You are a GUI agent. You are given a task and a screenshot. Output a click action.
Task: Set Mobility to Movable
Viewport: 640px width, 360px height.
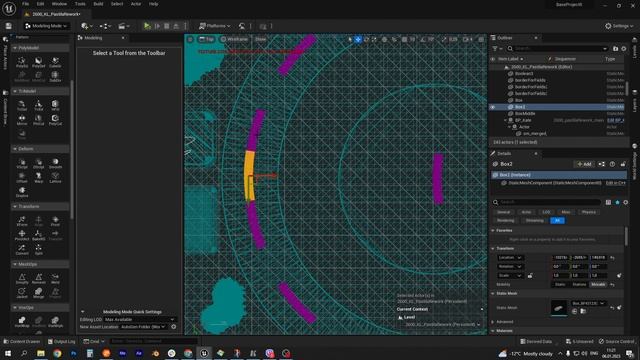tap(598, 284)
